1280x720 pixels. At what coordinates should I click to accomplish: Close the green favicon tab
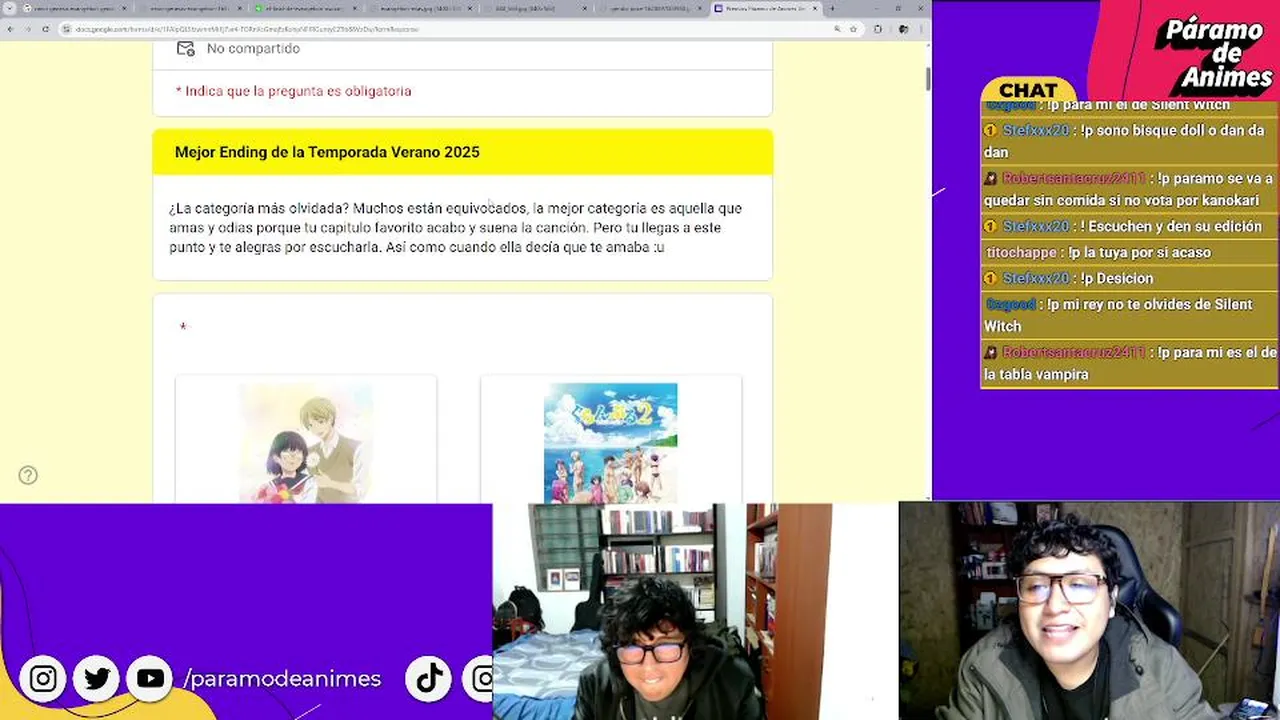coord(355,8)
